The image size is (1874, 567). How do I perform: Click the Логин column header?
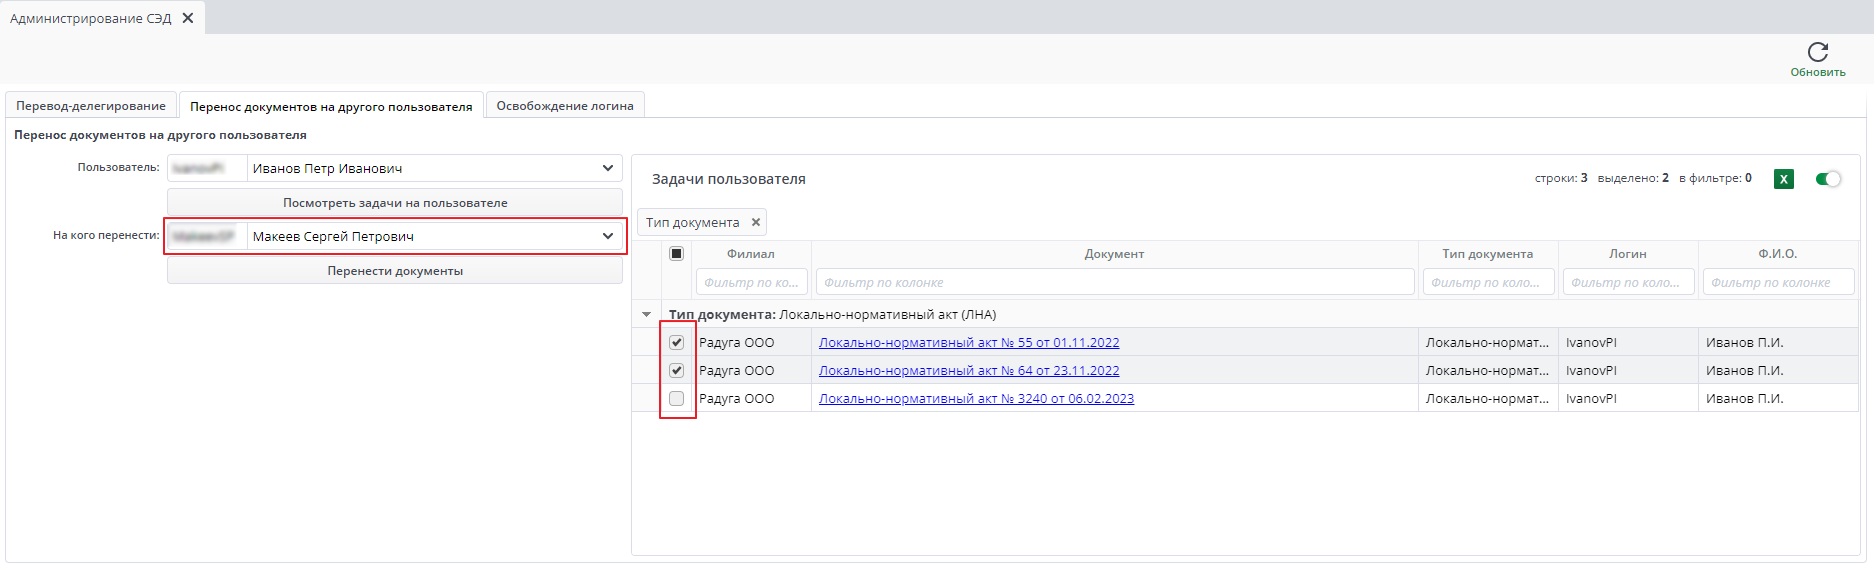1628,254
